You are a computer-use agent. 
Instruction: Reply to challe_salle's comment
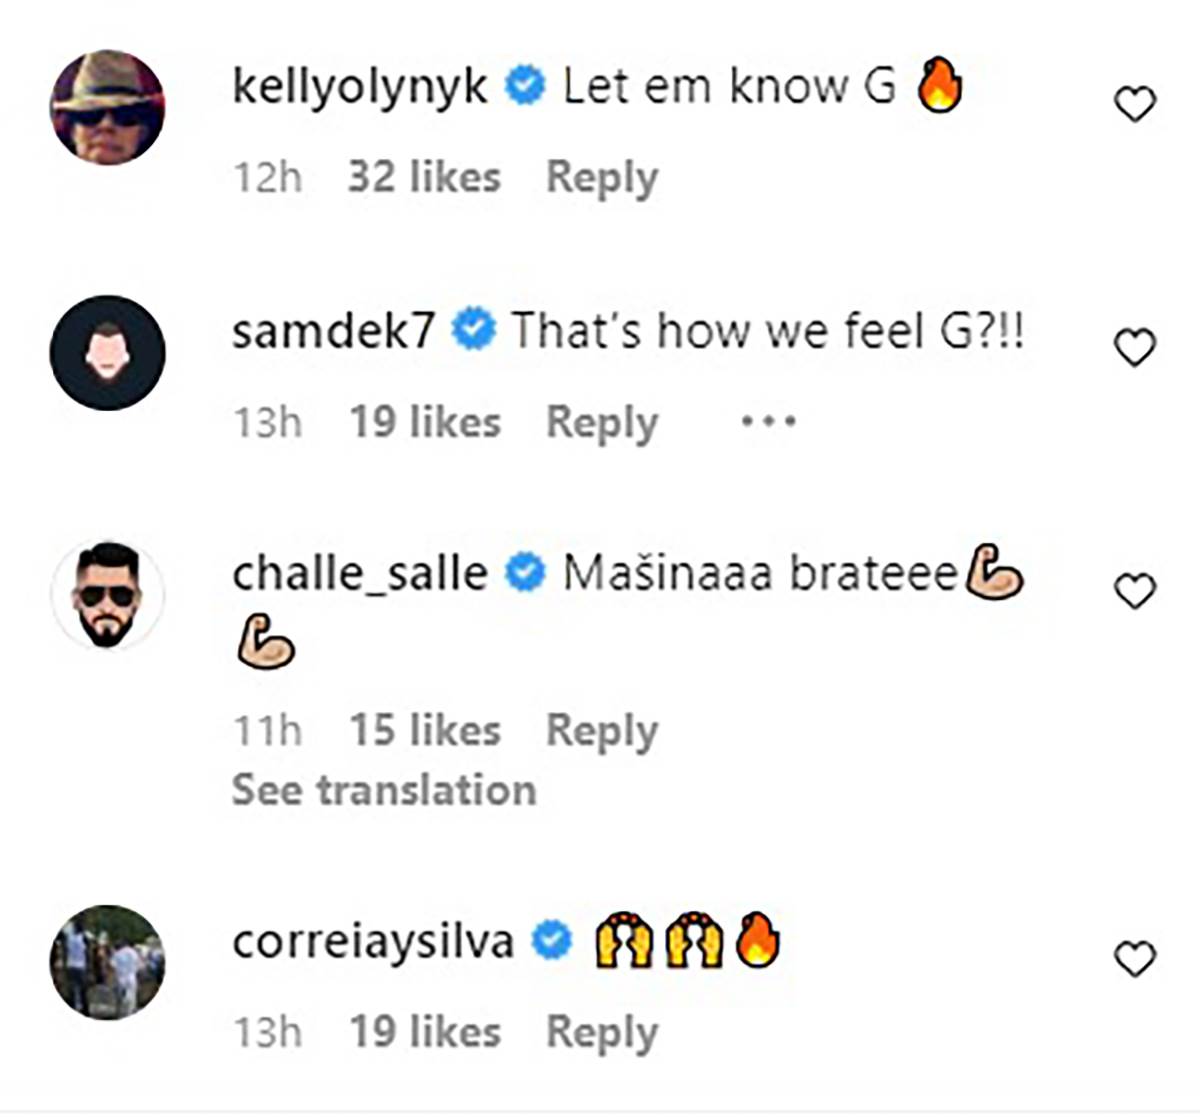tap(602, 730)
